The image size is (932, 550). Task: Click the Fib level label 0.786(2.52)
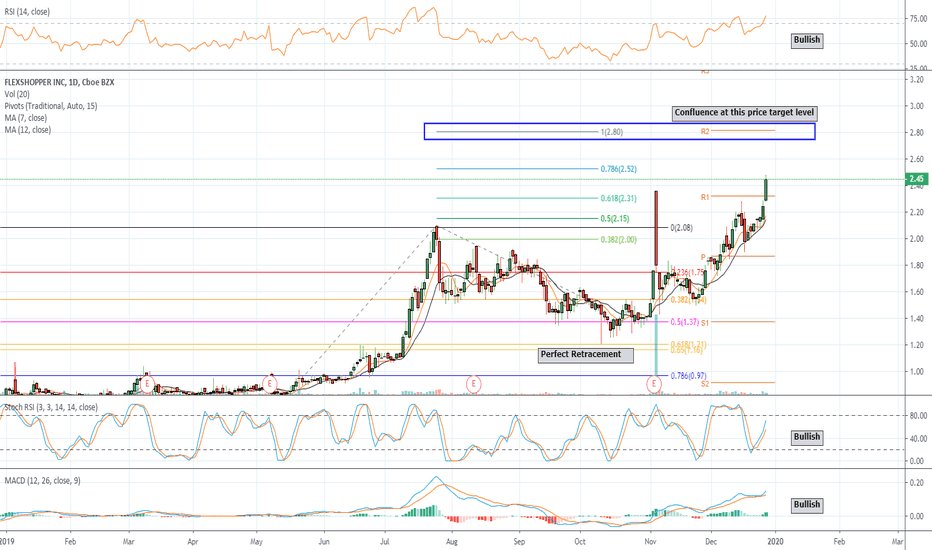tap(618, 169)
